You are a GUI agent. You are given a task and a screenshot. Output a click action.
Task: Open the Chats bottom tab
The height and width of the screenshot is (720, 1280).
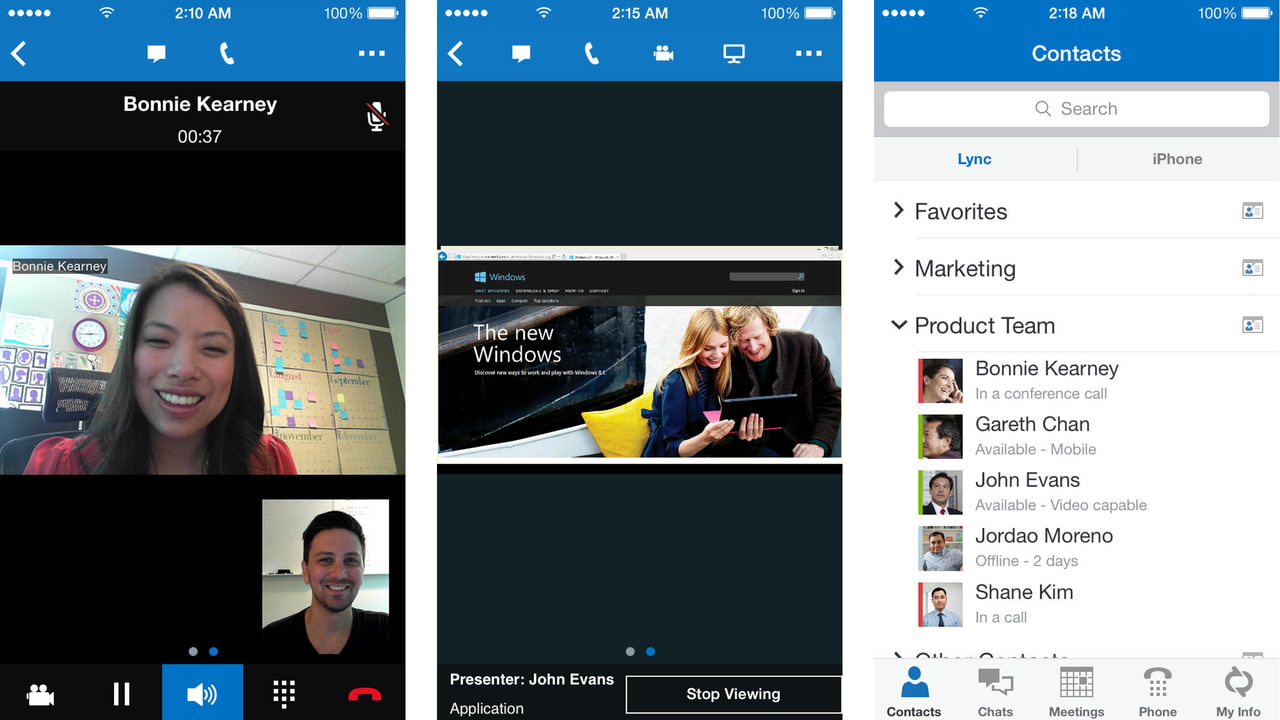[995, 692]
